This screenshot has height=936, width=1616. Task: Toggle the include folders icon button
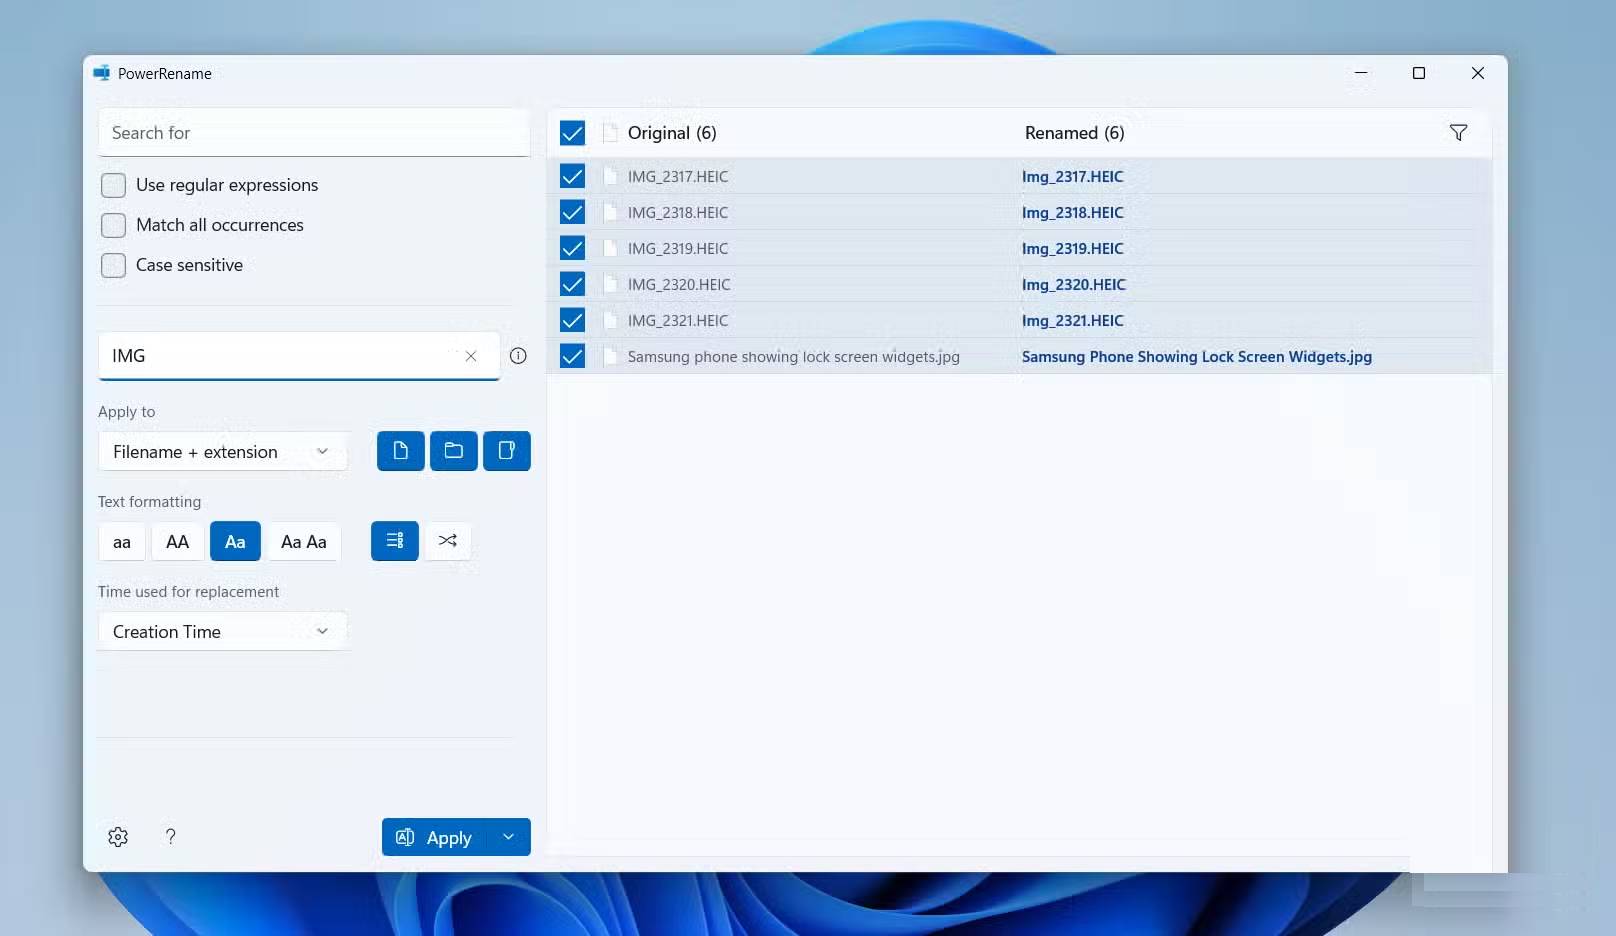[453, 451]
